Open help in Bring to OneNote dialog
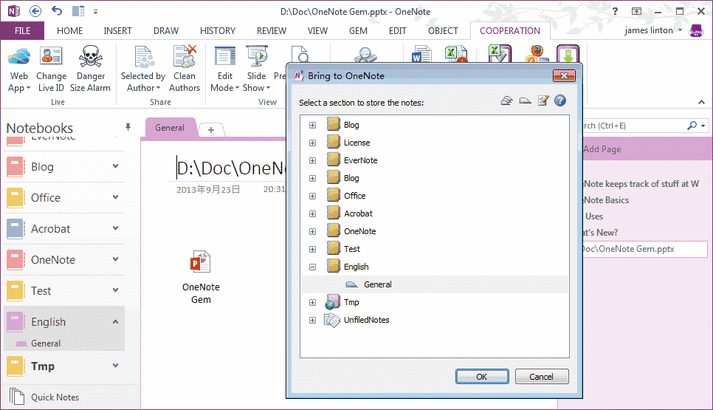Viewport: 713px width, 410px height. pyautogui.click(x=560, y=100)
